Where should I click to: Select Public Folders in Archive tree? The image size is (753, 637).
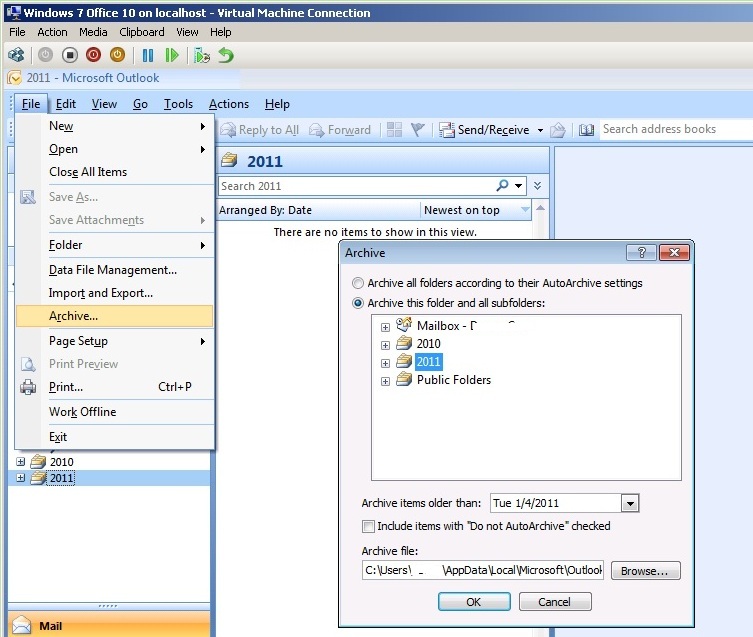tap(454, 380)
